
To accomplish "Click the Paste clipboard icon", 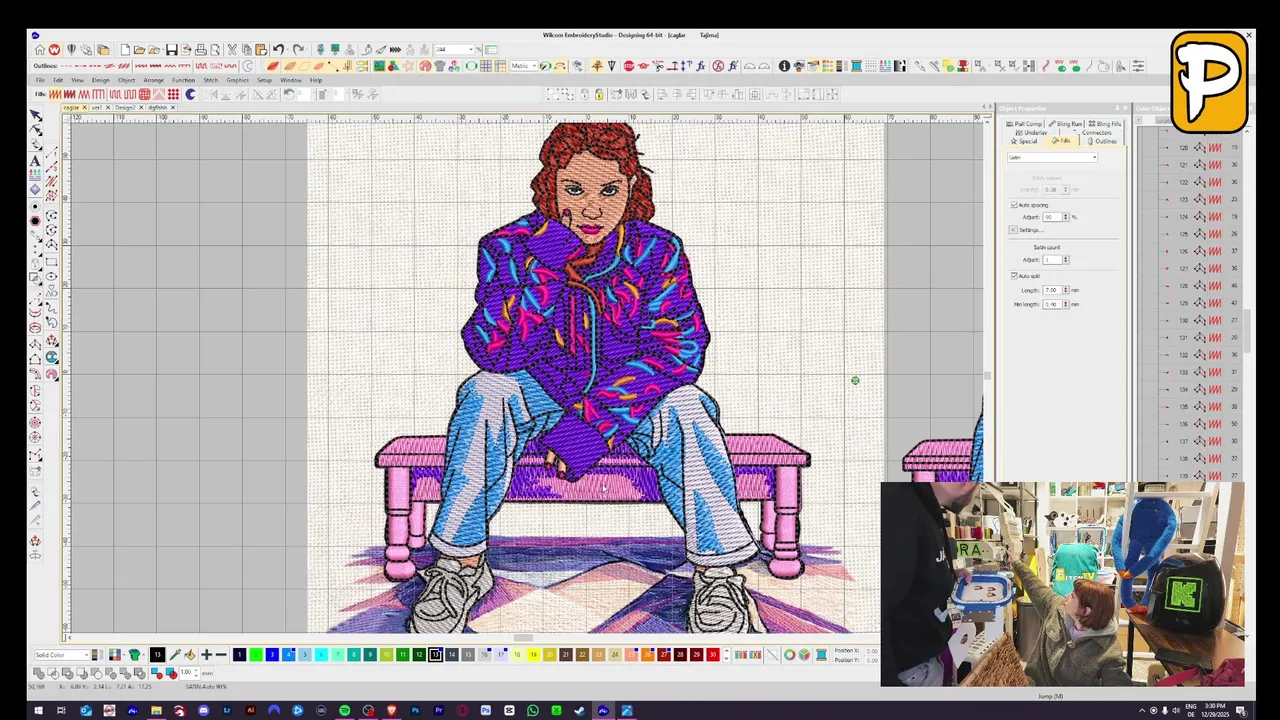I will [260, 49].
